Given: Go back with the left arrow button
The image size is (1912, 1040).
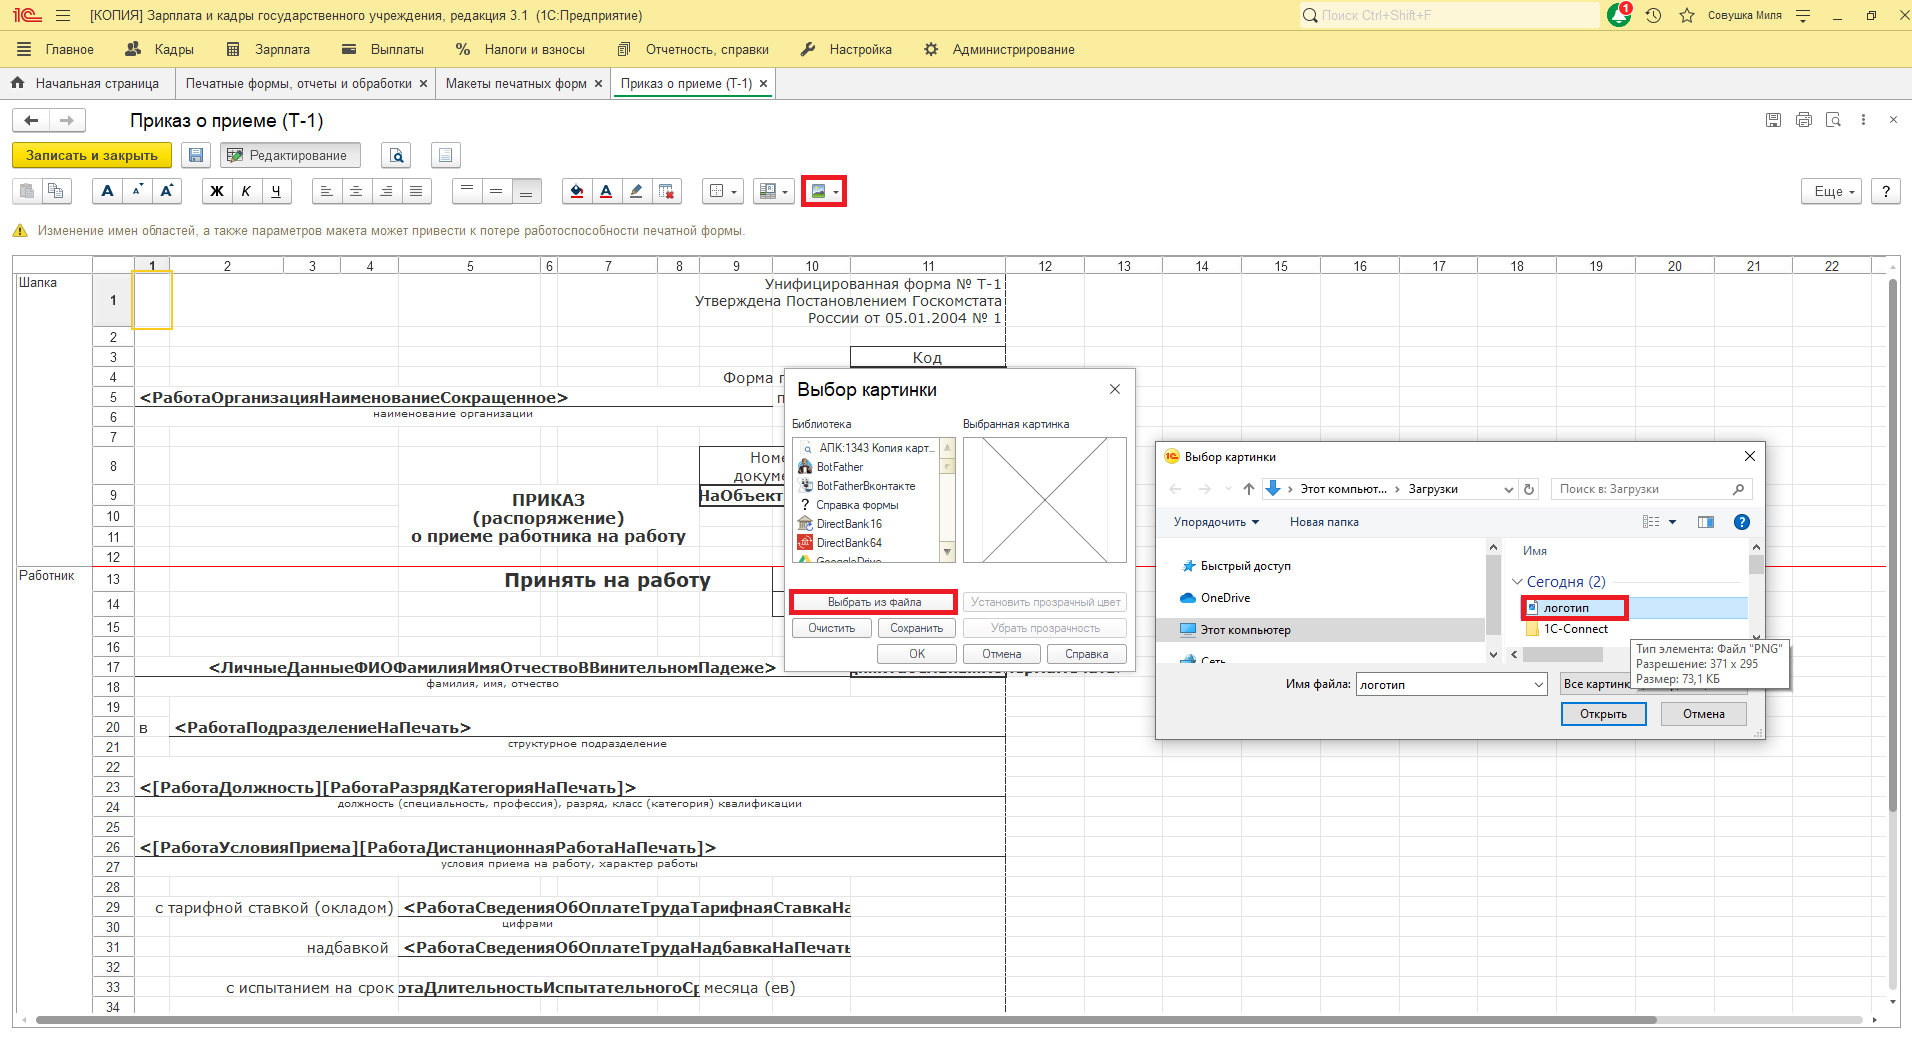Looking at the screenshot, I should pos(31,120).
